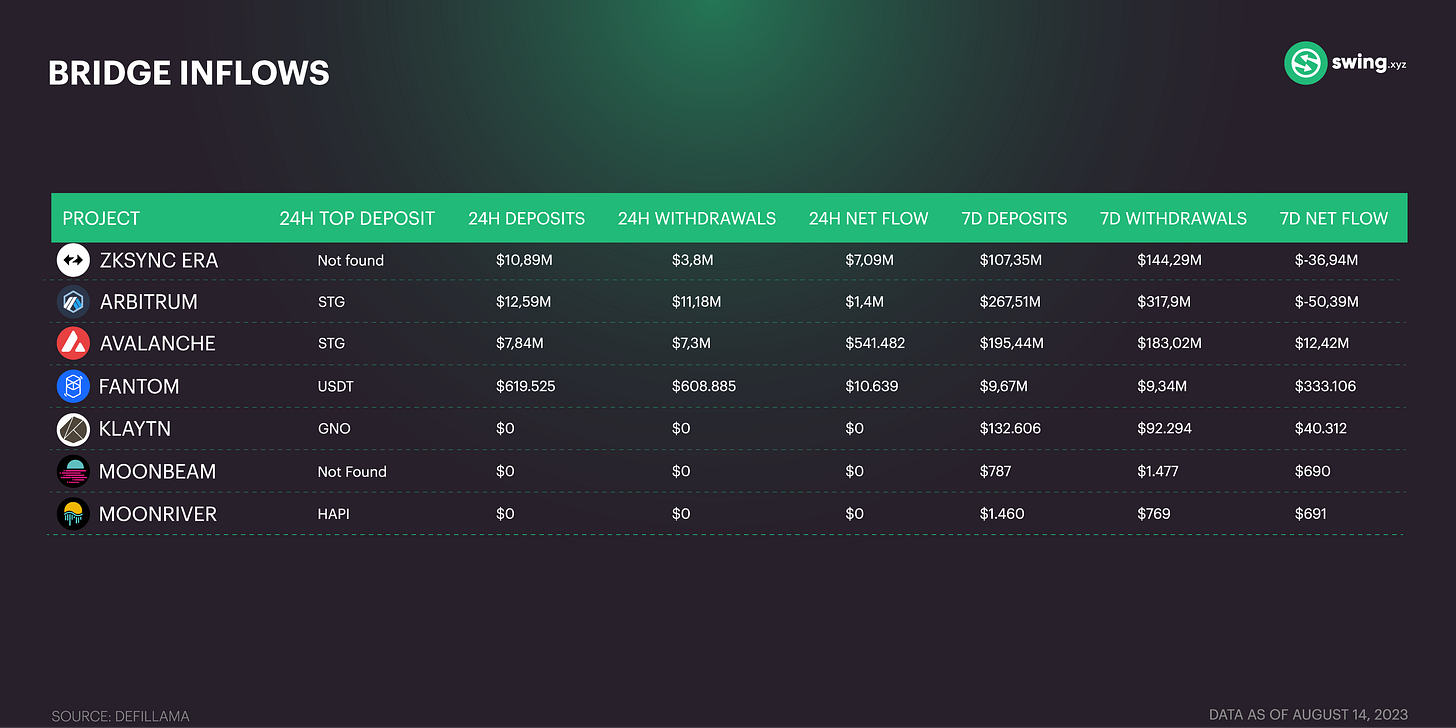Click the swing.xyz logo icon
The image size is (1456, 728).
(1305, 63)
